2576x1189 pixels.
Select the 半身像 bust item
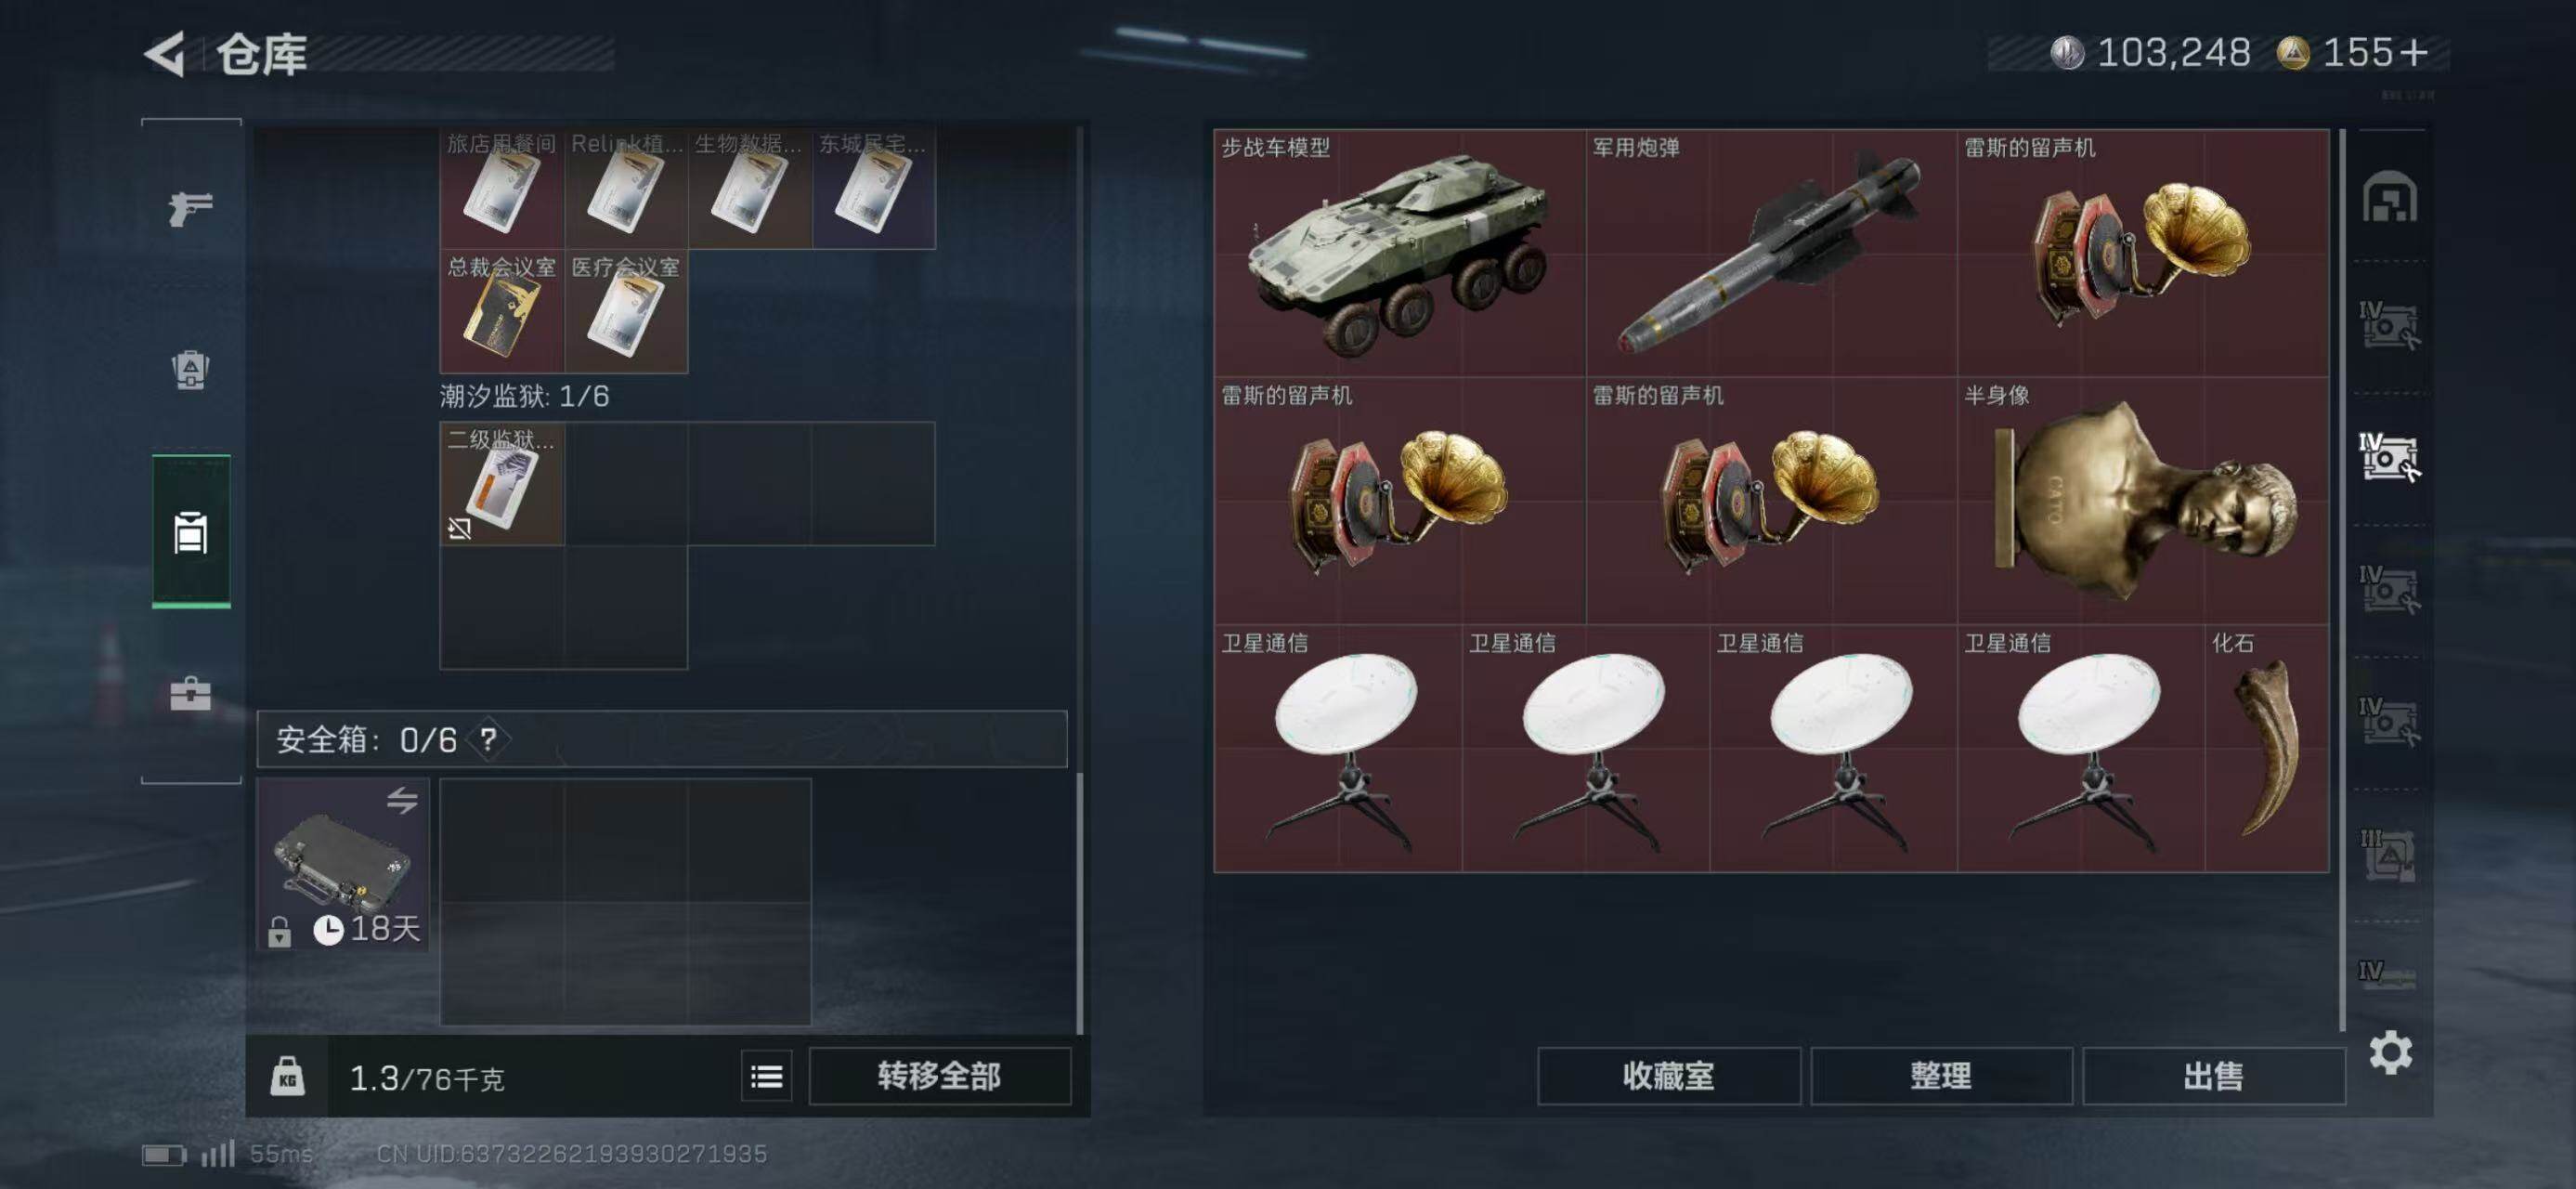point(2143,501)
